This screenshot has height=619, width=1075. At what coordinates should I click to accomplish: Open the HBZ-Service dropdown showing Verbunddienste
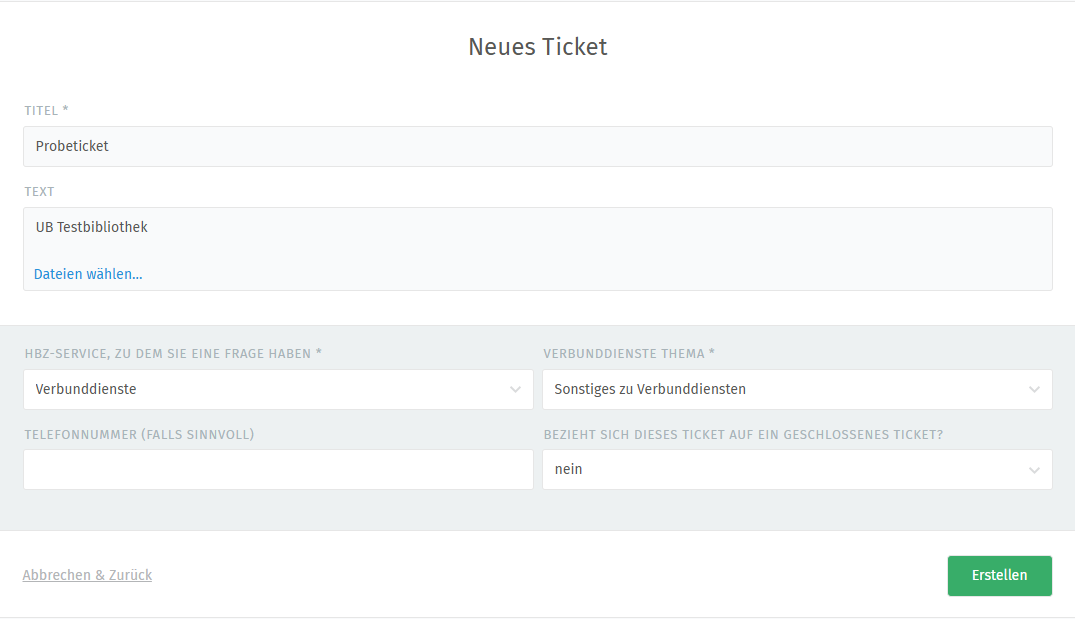point(270,390)
